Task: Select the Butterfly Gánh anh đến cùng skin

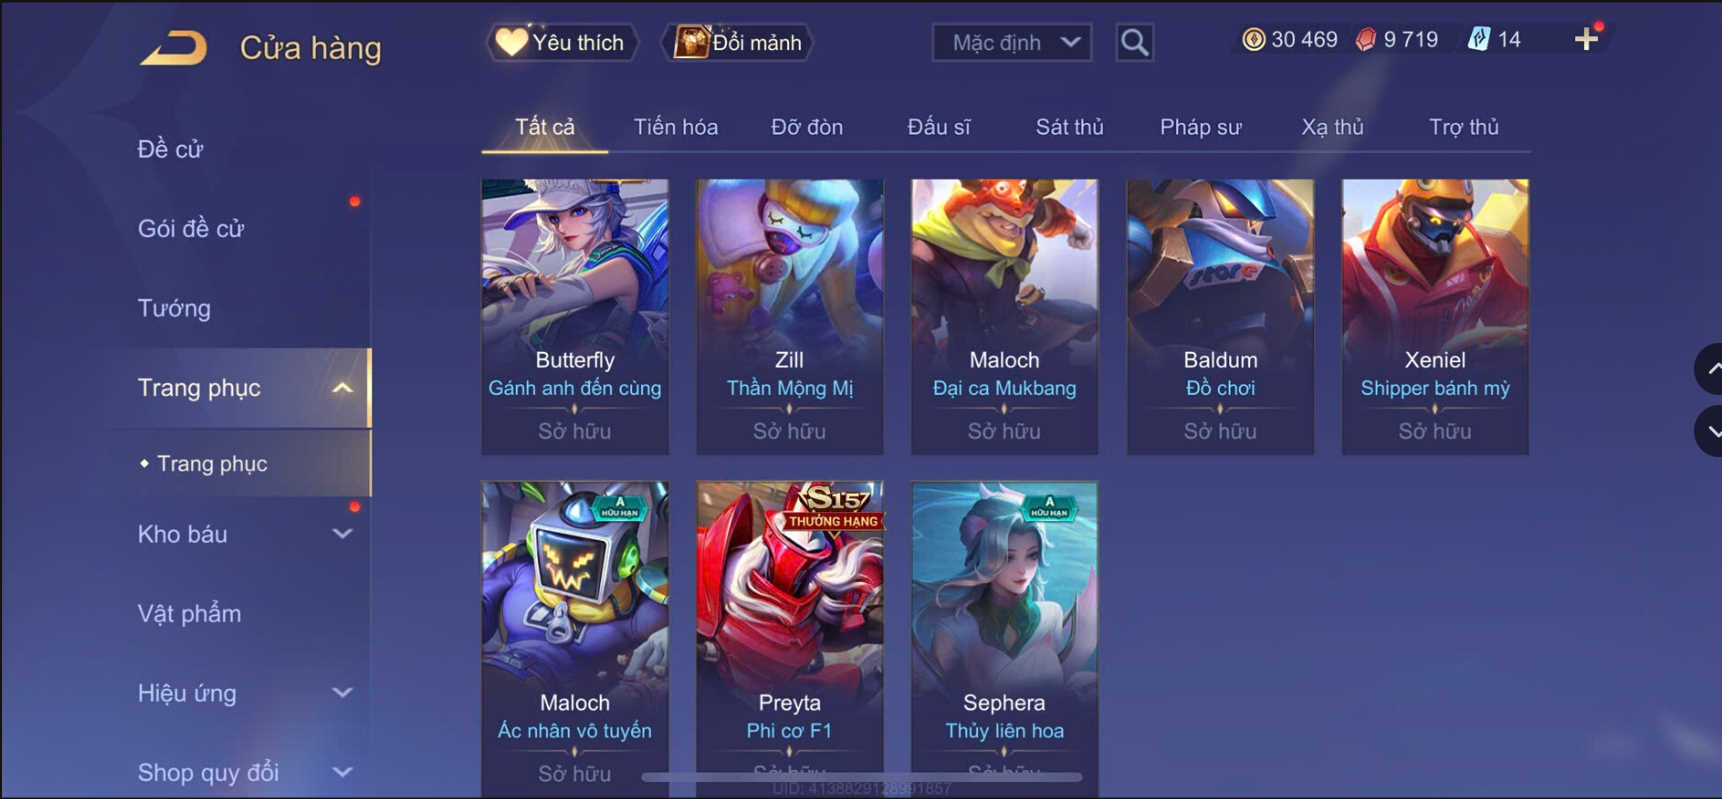Action: [575, 317]
